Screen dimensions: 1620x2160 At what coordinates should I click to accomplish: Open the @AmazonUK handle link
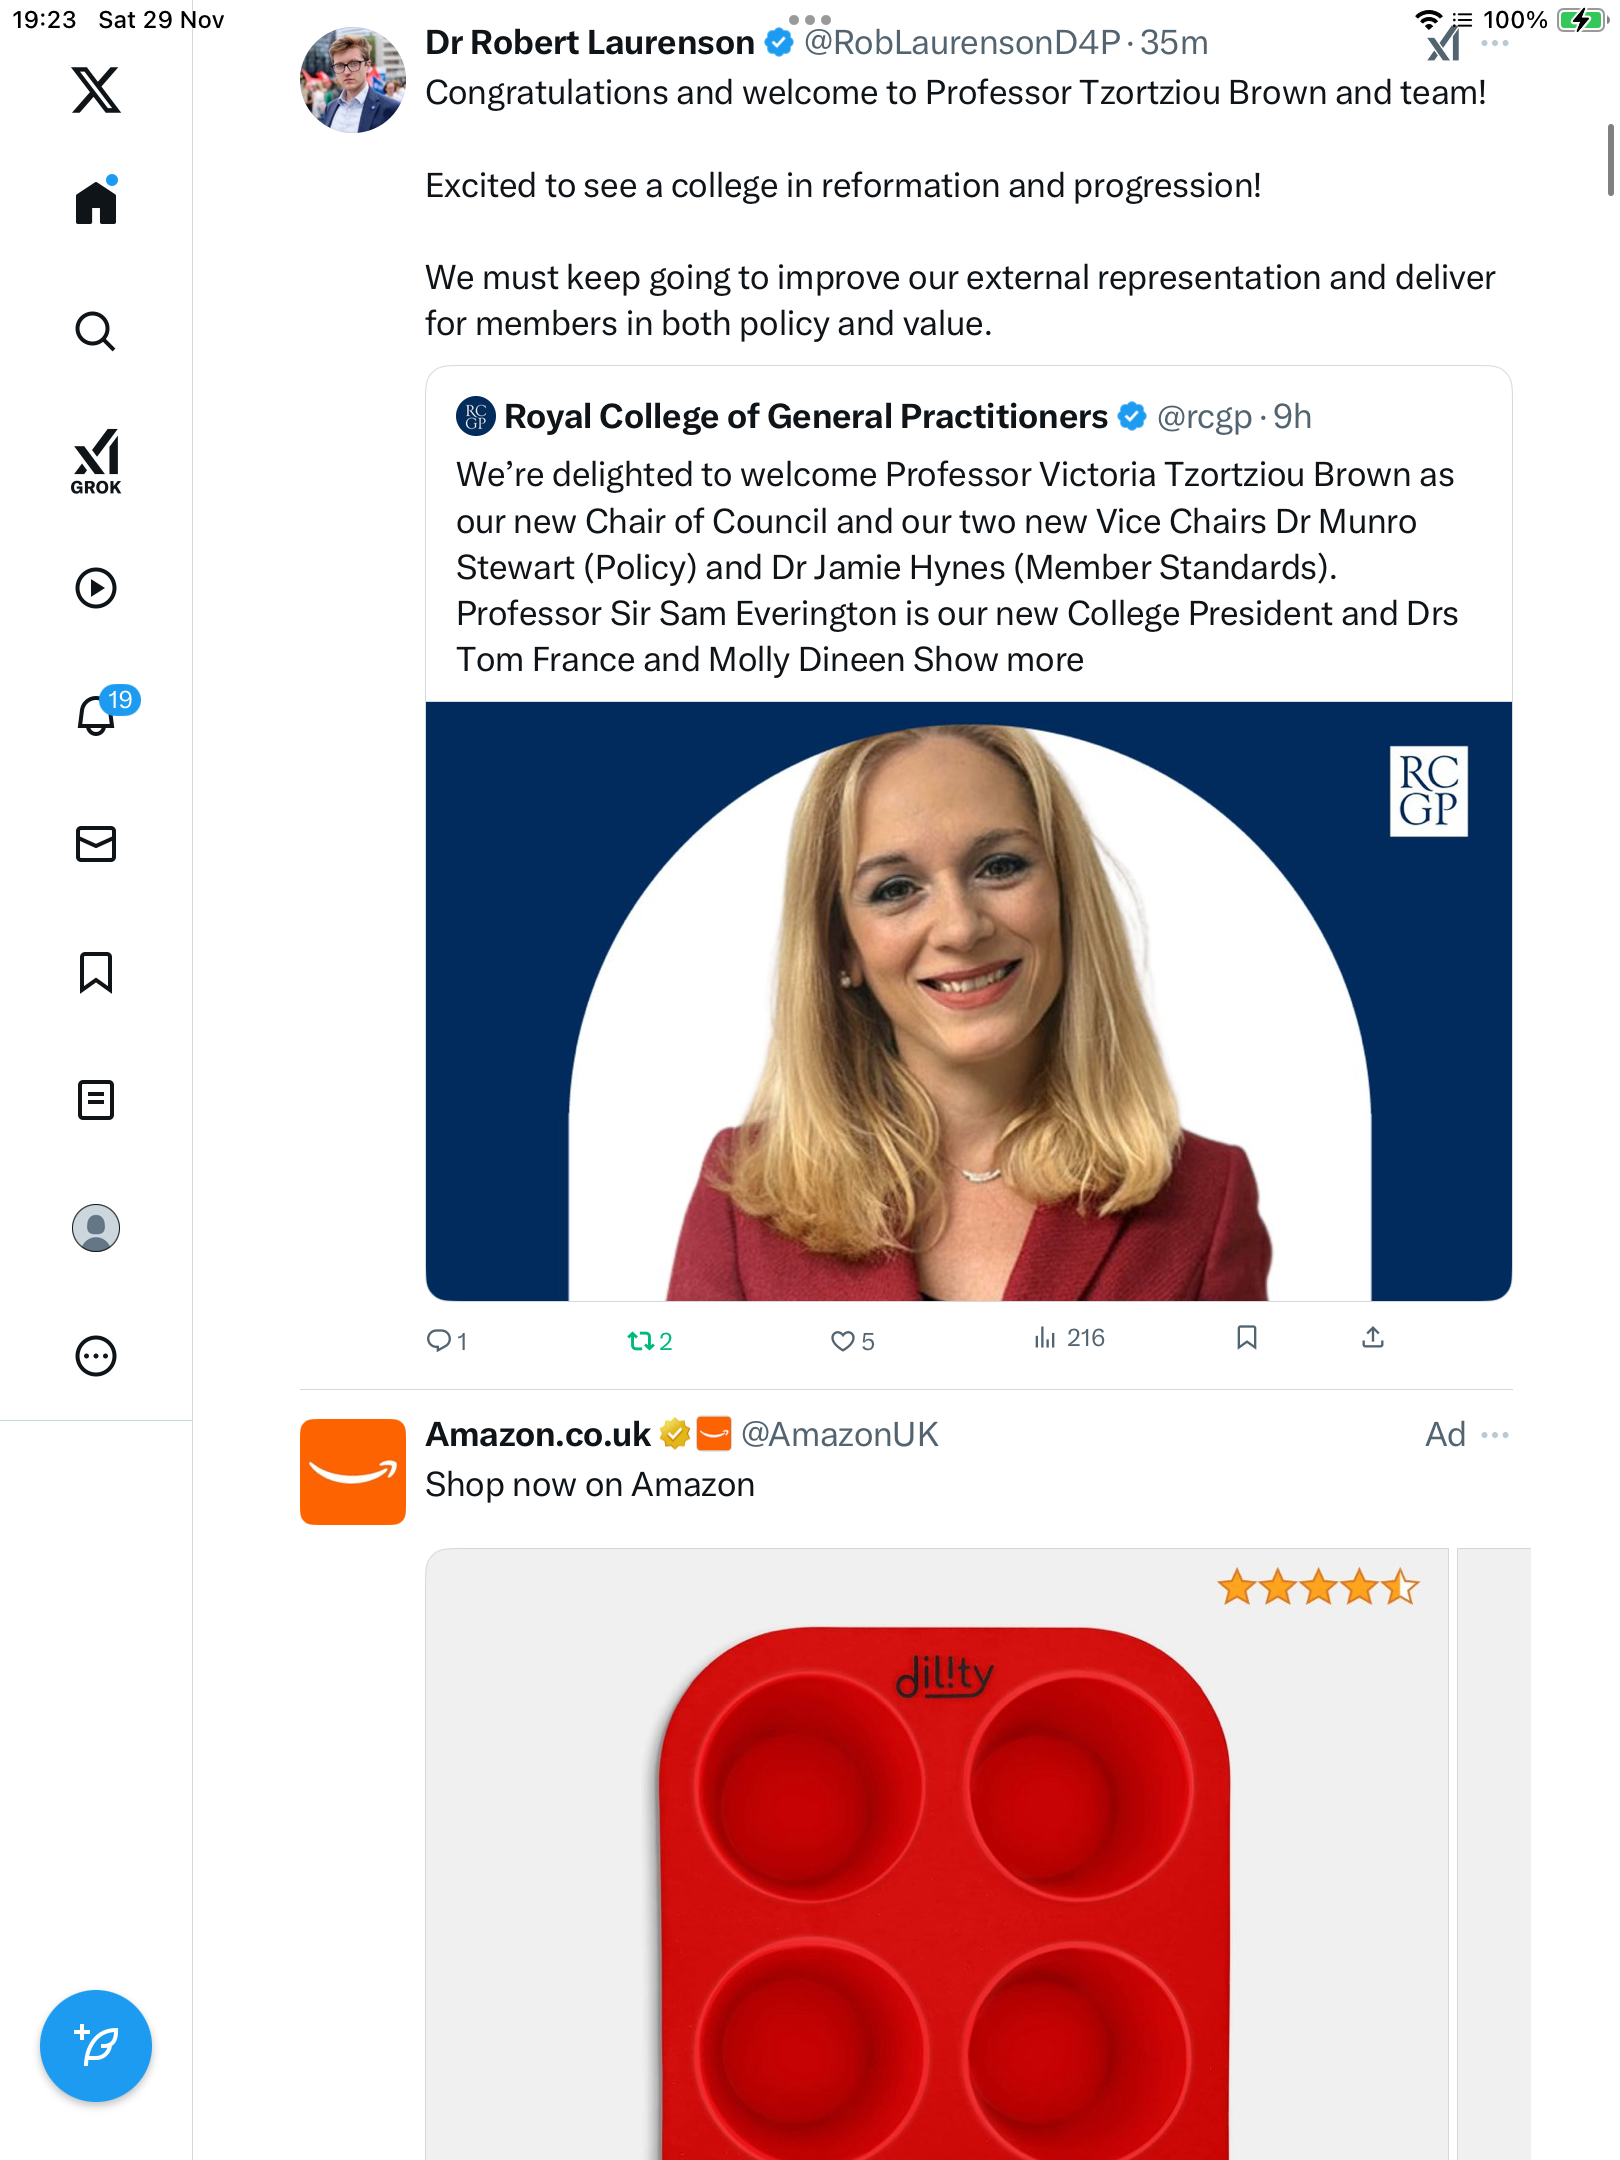point(839,1435)
